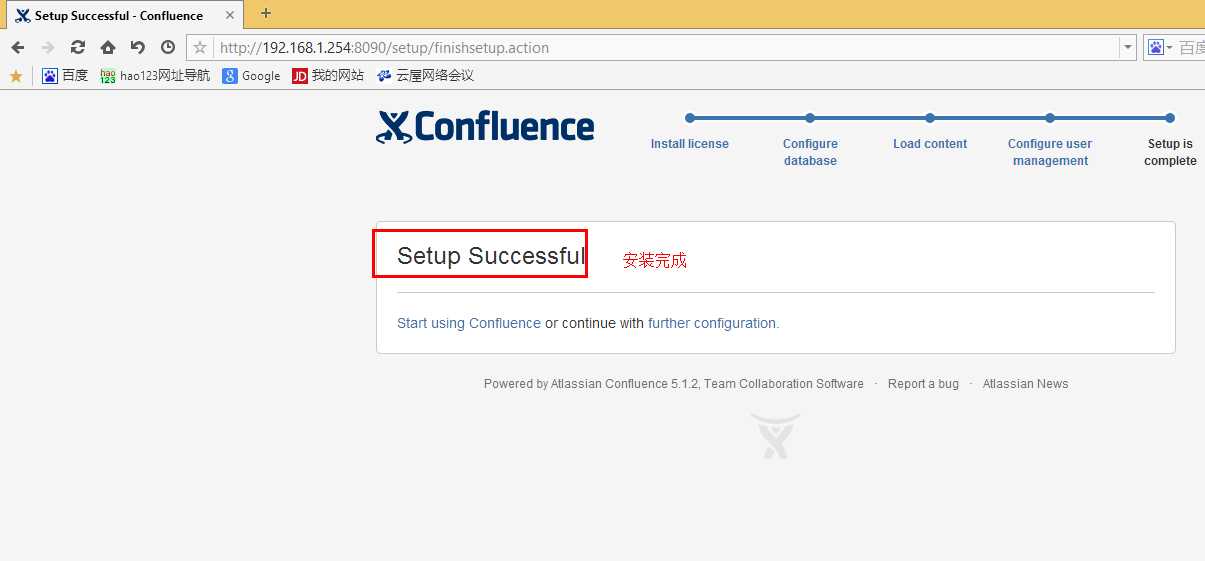Open the 云屋网络会议 bookmark

point(425,75)
